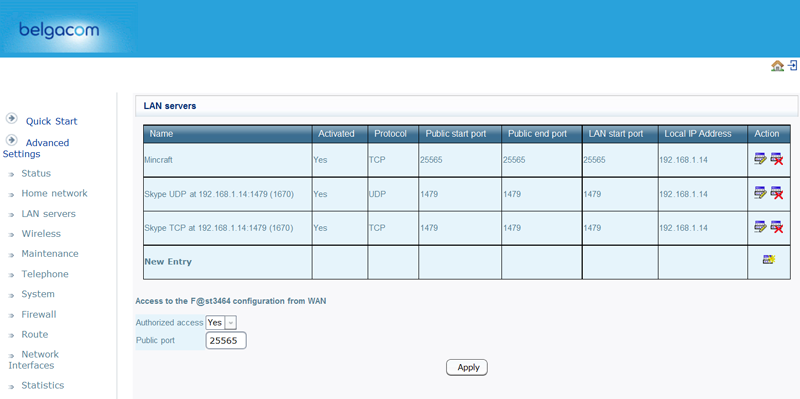Select LAN servers in the sidebar
This screenshot has width=800, height=399.
48,214
